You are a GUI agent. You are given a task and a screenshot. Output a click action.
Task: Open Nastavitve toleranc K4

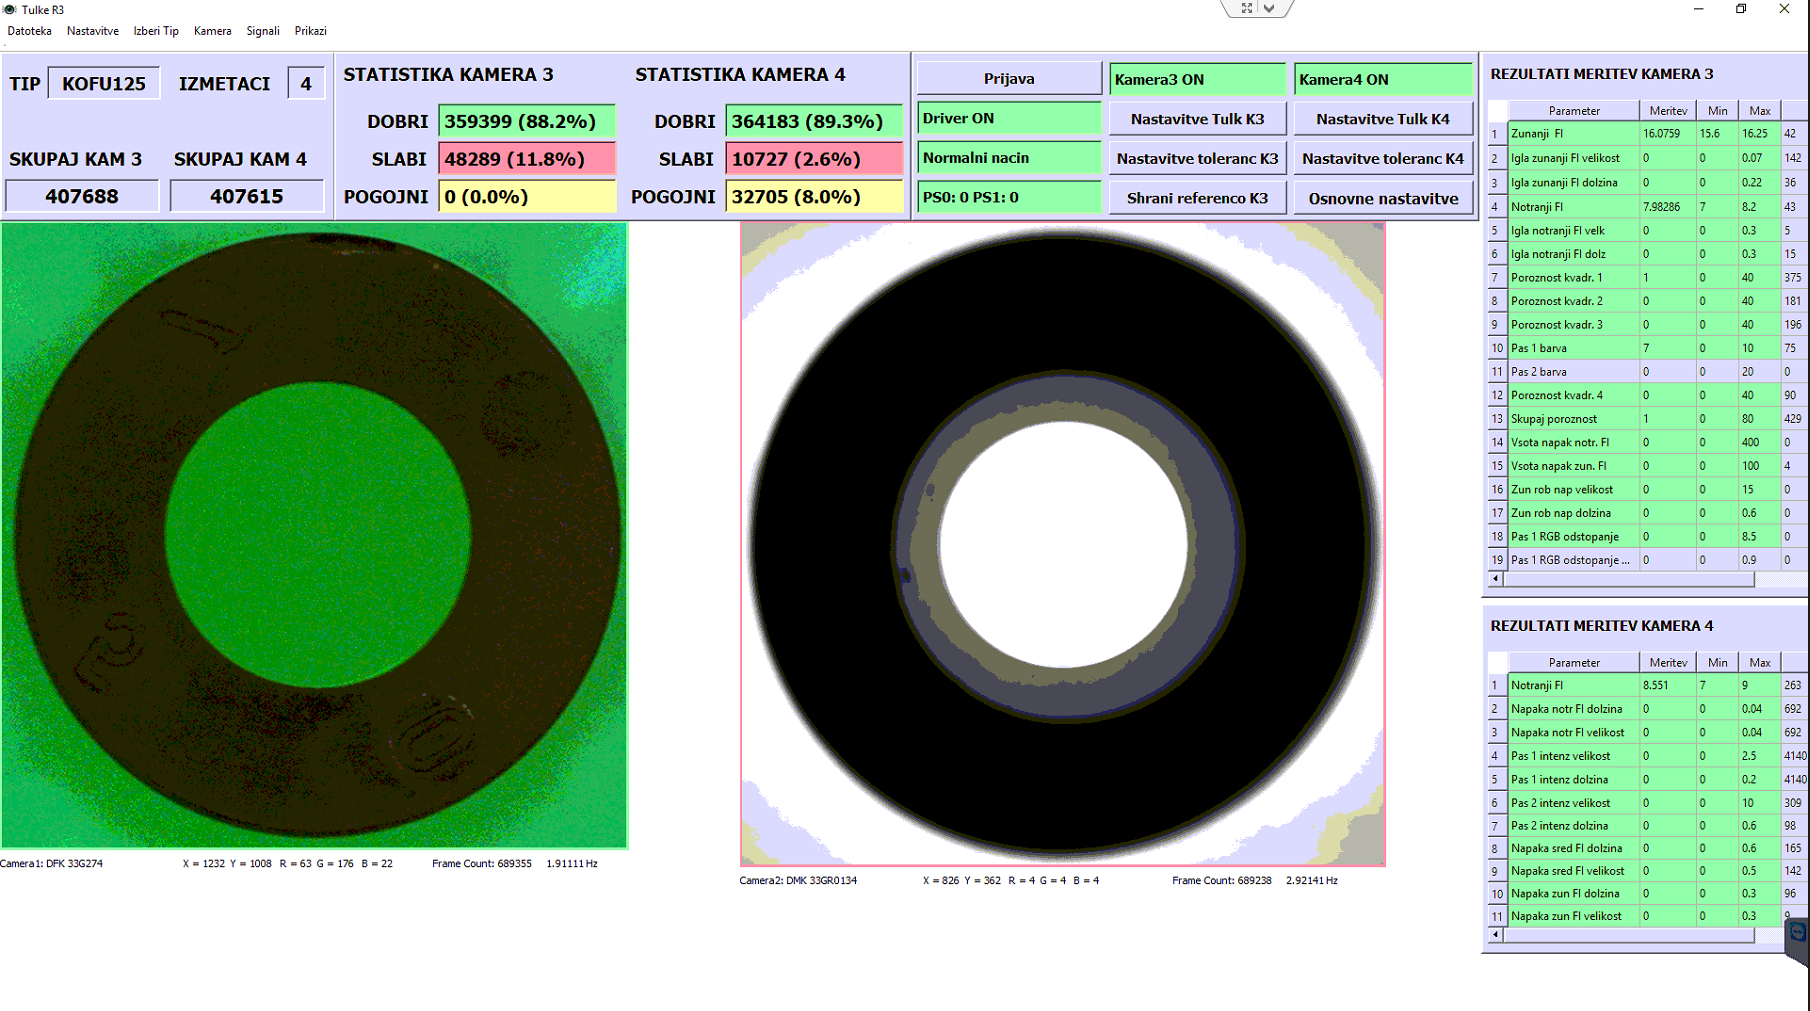click(x=1382, y=158)
